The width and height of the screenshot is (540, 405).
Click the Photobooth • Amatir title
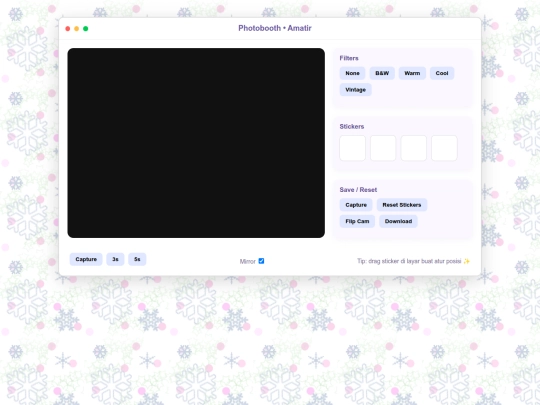click(275, 28)
